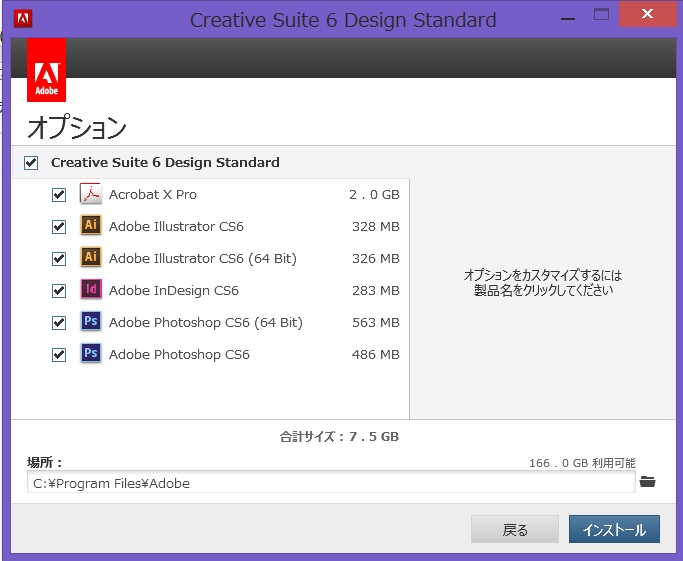Select the Adobe InDesign CS6 product name

[173, 290]
